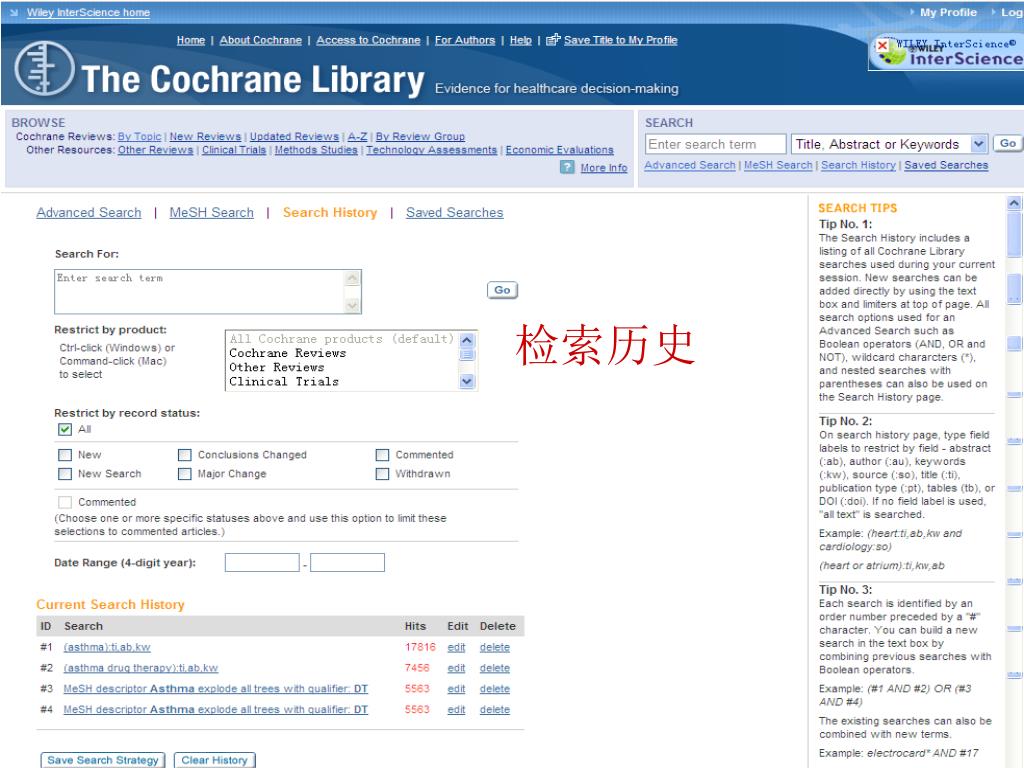Check the New record status checkbox

(x=65, y=455)
